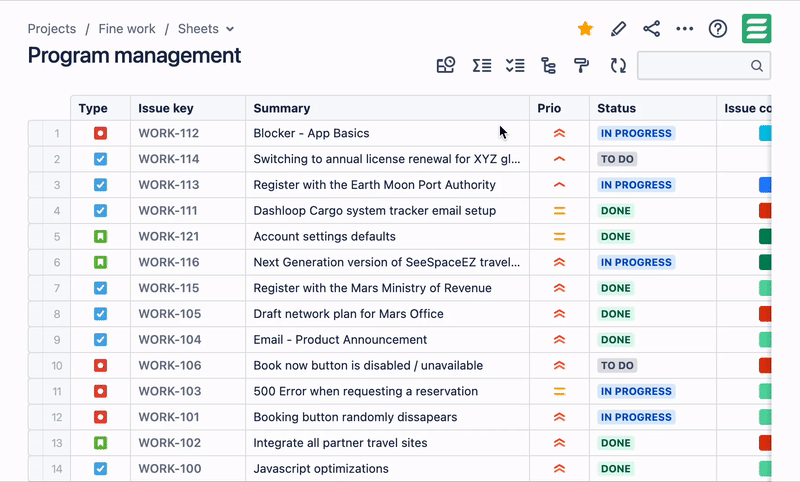Click the TO DO status of WORK-114
Image resolution: width=800 pixels, height=482 pixels.
pyautogui.click(x=617, y=159)
